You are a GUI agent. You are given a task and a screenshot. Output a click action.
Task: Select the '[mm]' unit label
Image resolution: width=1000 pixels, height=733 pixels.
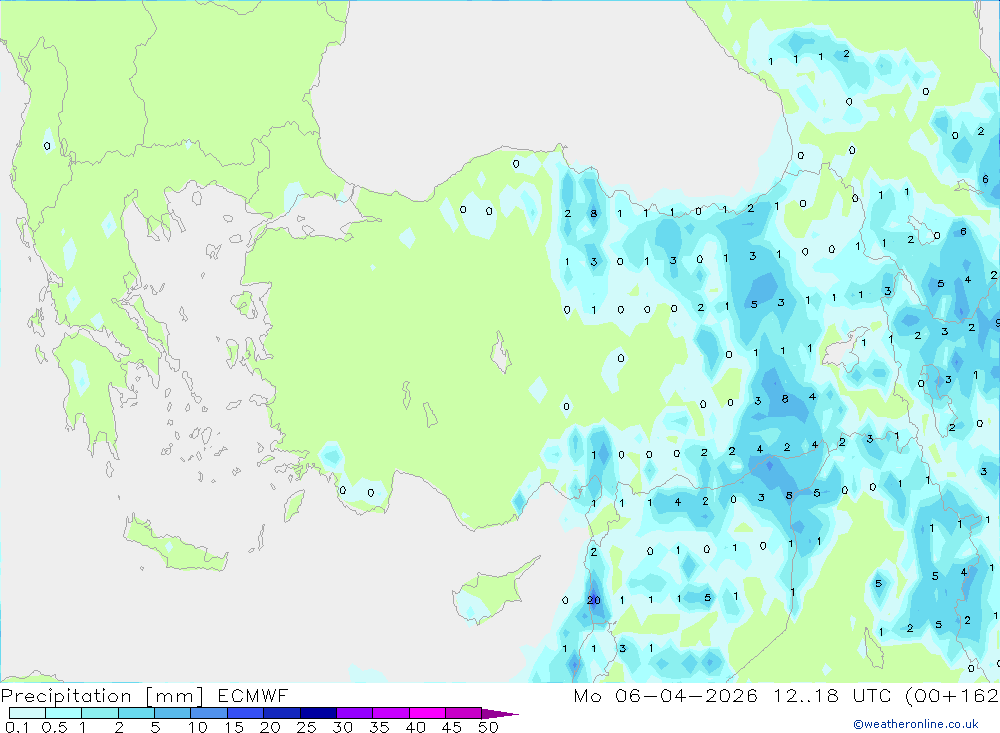174,696
